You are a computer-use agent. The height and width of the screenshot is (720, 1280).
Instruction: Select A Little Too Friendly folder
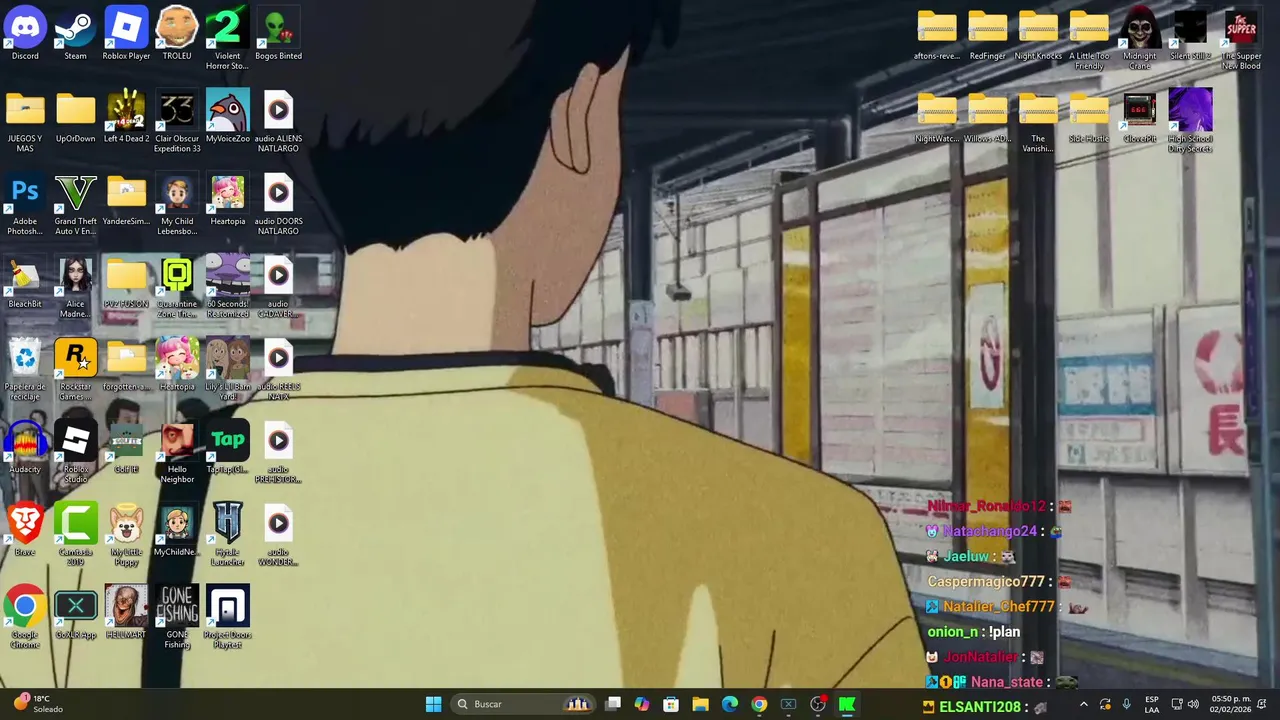point(1089,39)
